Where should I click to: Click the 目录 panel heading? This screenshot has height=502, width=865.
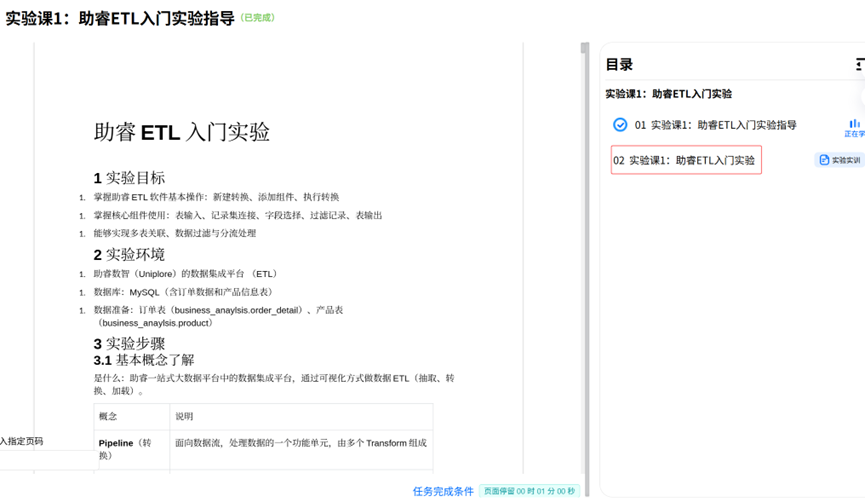point(619,65)
